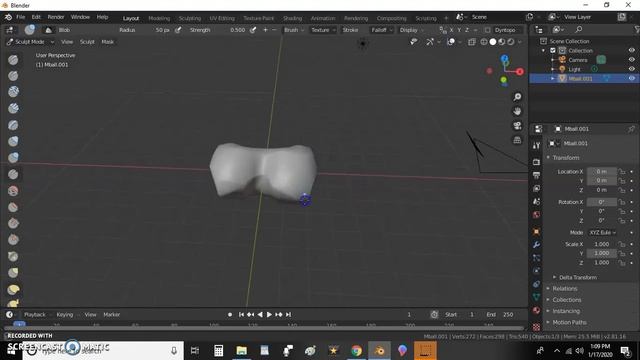Select the Layer brush tool
640x360 pixels.
pos(13,125)
